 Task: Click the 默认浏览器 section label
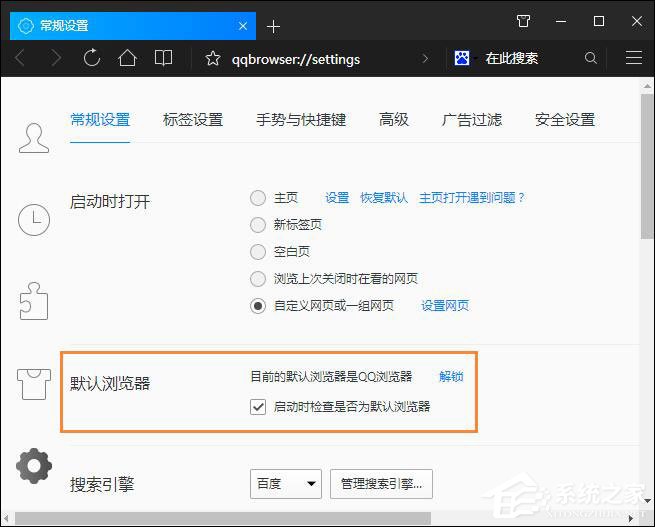(110, 383)
